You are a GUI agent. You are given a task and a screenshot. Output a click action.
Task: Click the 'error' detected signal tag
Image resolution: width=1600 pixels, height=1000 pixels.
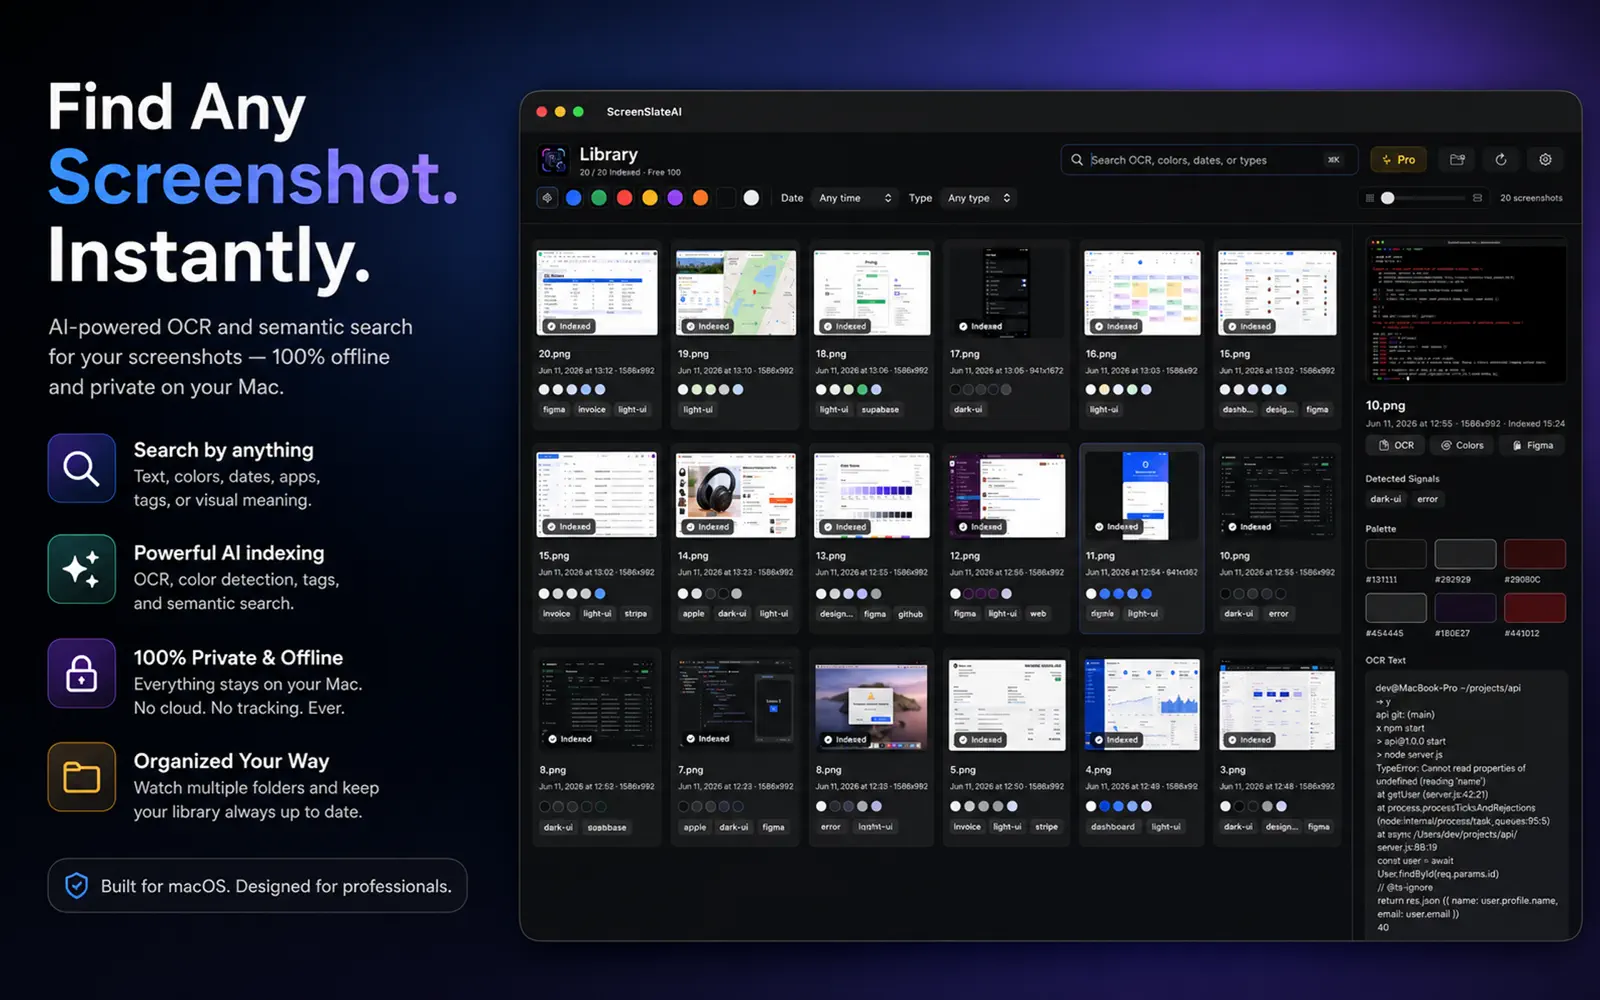pos(1427,499)
